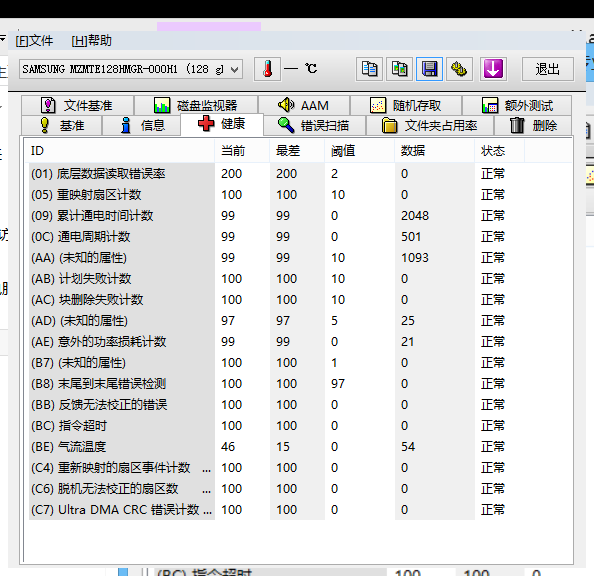Switch to the 错误扫描 tab
This screenshot has width=594, height=576.
(x=314, y=125)
